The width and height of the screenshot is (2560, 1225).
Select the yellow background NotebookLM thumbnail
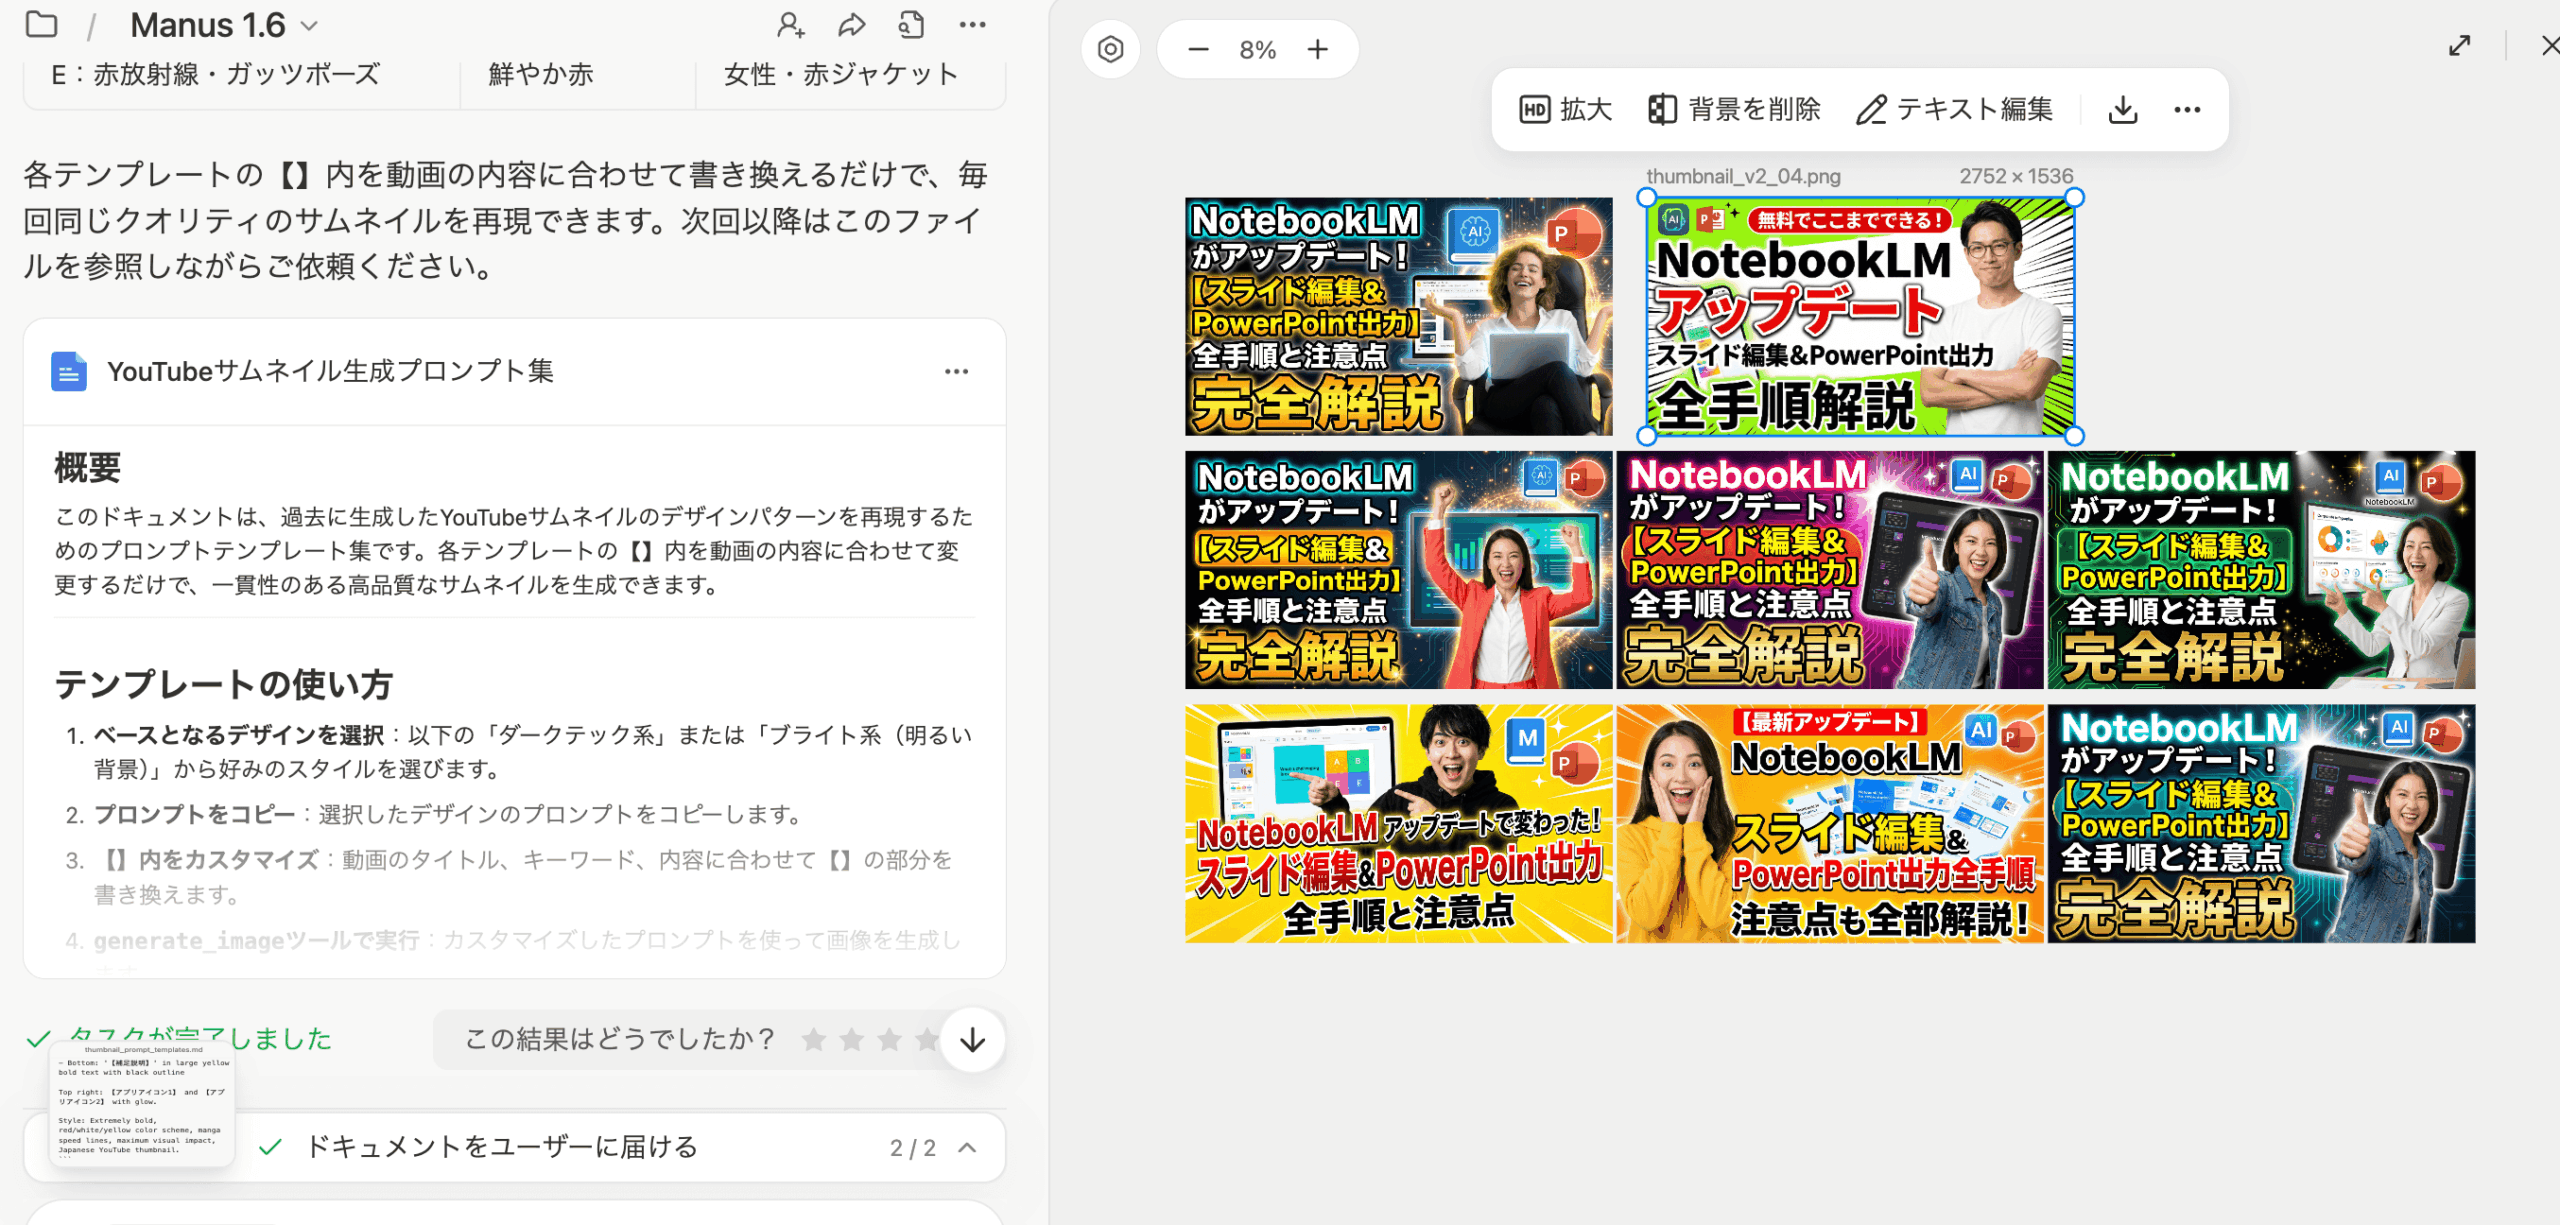coord(1398,823)
